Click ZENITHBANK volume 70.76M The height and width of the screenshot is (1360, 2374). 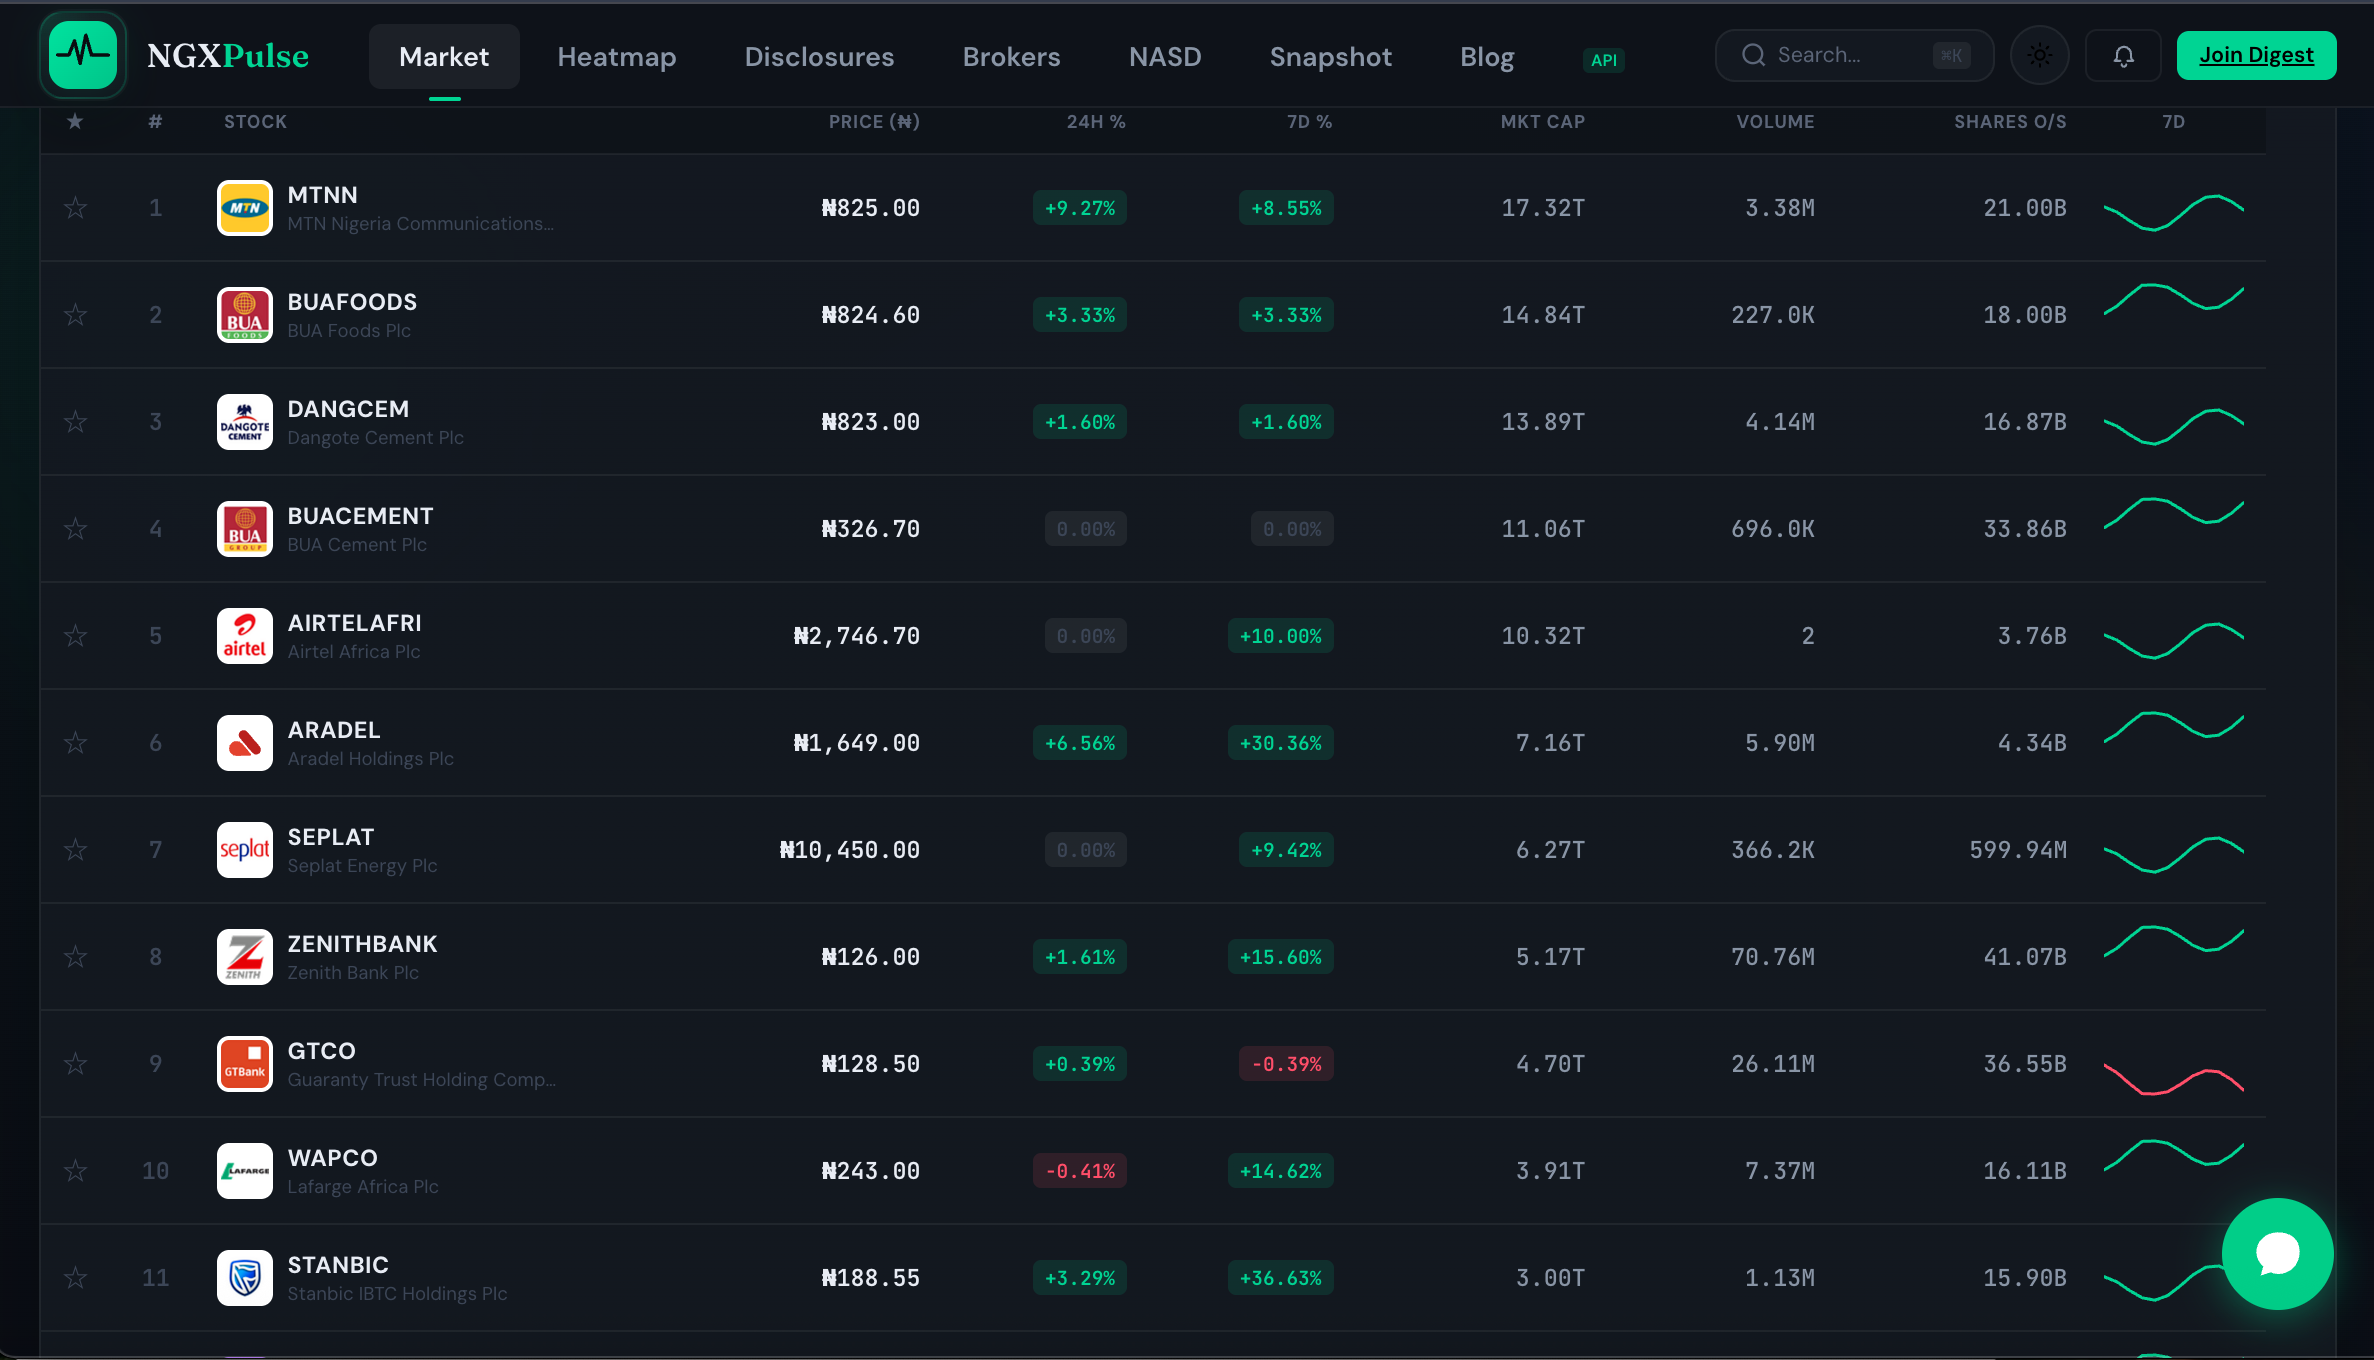(x=1773, y=957)
